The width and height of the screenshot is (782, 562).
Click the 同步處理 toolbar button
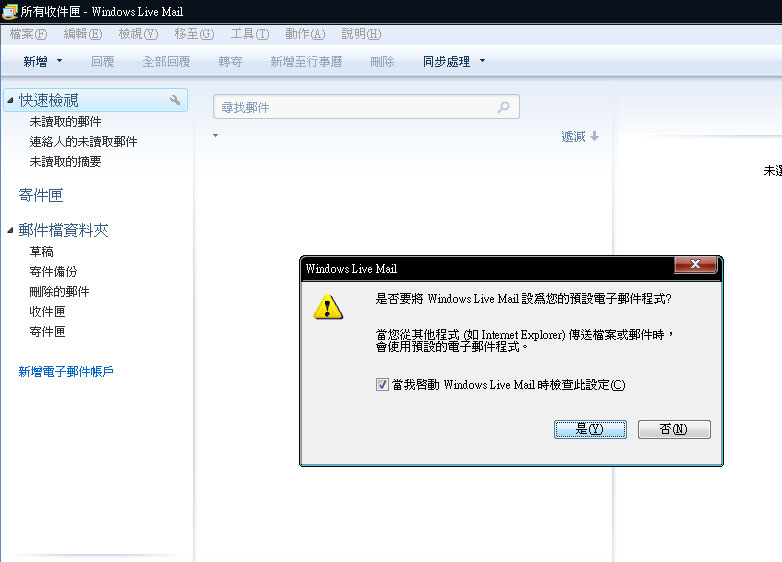tap(446, 61)
